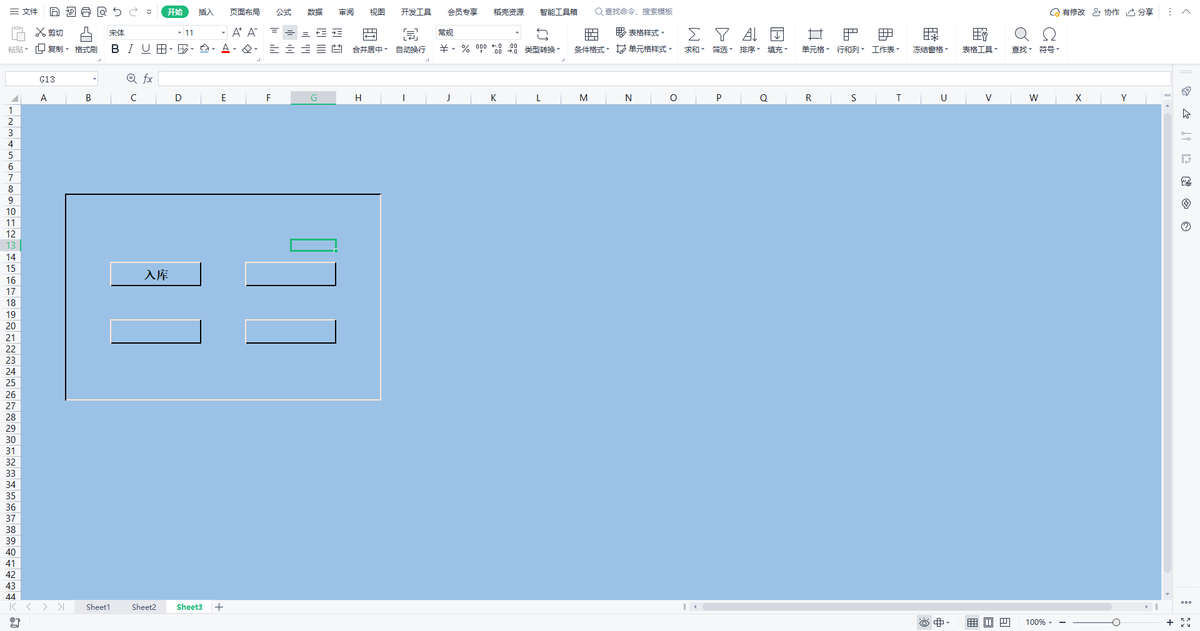
Task: Expand the Name Box dropdown showing G13
Action: pos(95,78)
